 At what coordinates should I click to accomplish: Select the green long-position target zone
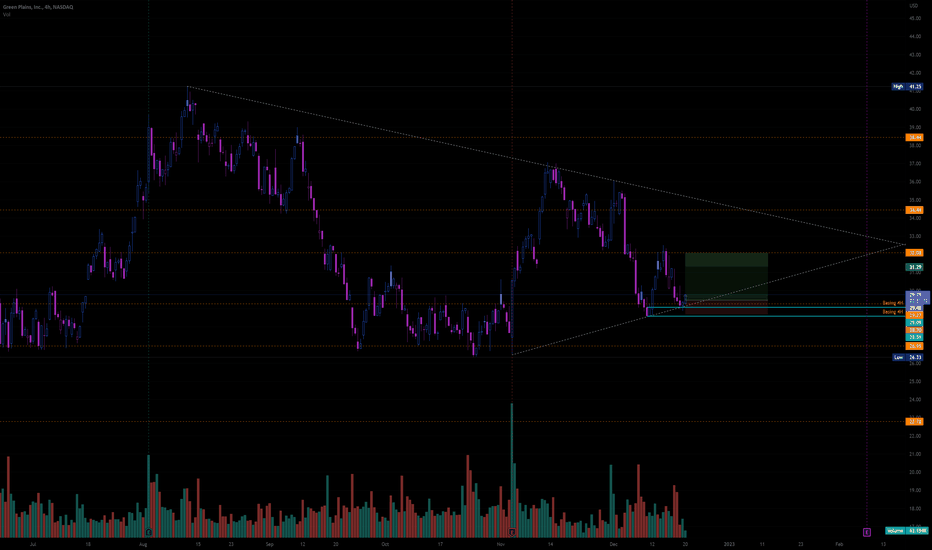(x=726, y=276)
